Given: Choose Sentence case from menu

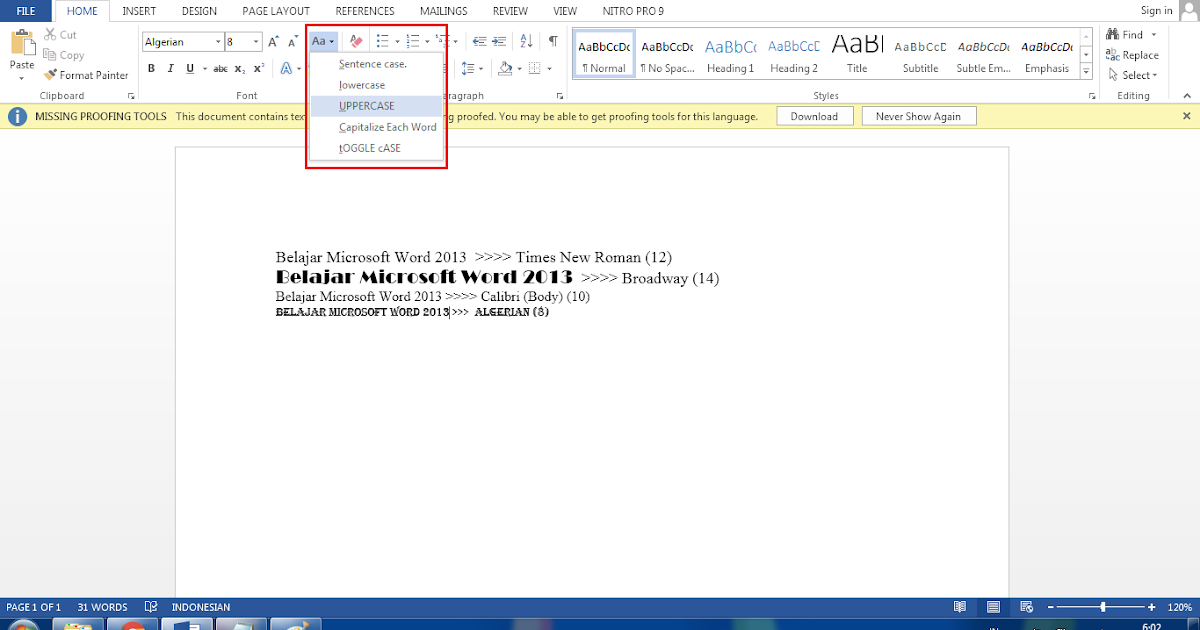Looking at the screenshot, I should 373,64.
